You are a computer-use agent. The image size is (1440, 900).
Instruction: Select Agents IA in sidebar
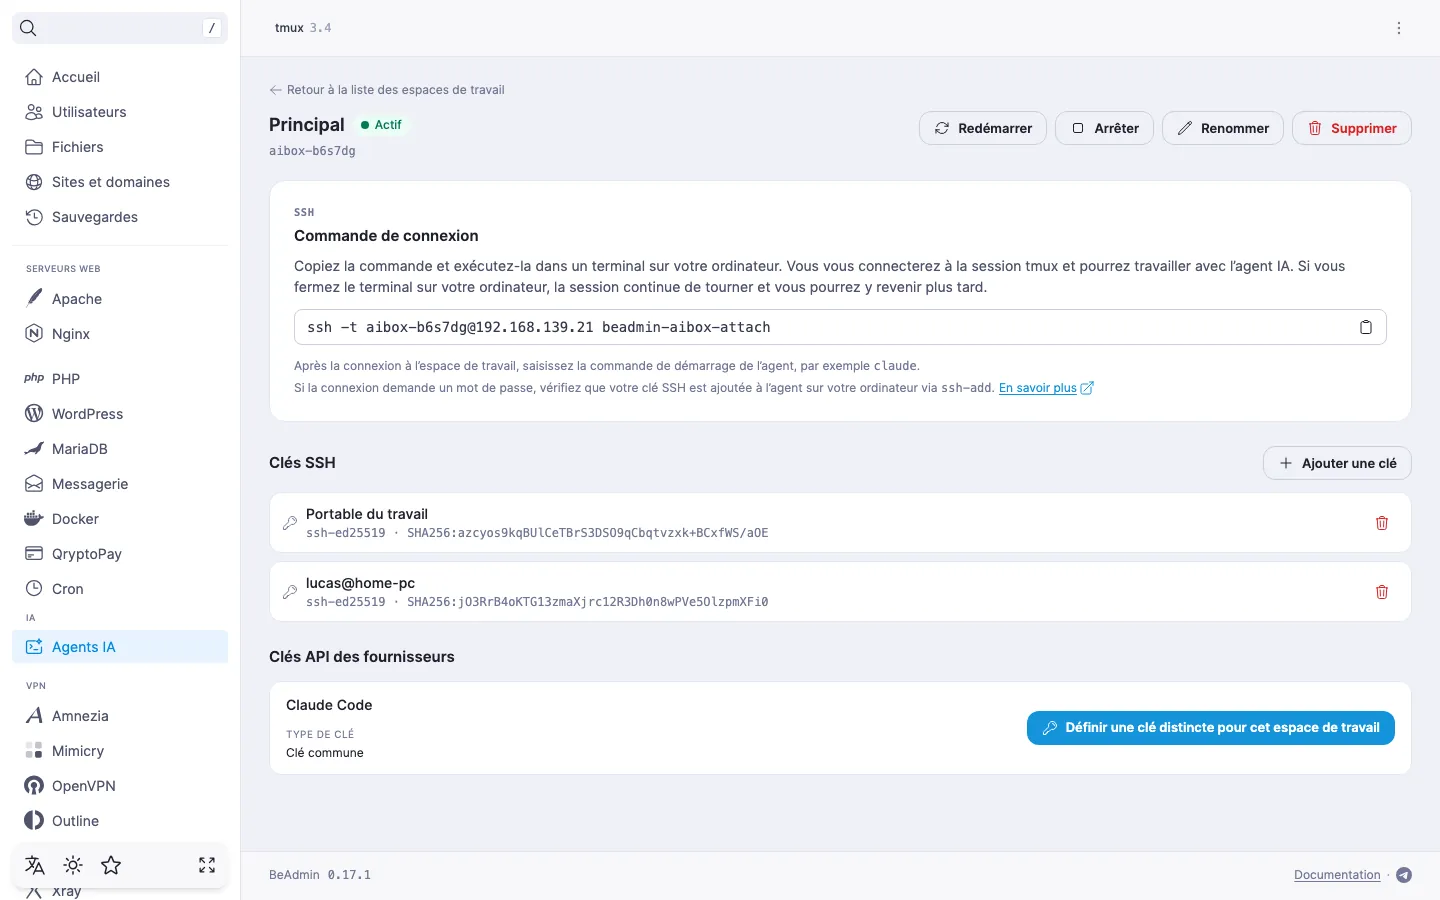[120, 647]
